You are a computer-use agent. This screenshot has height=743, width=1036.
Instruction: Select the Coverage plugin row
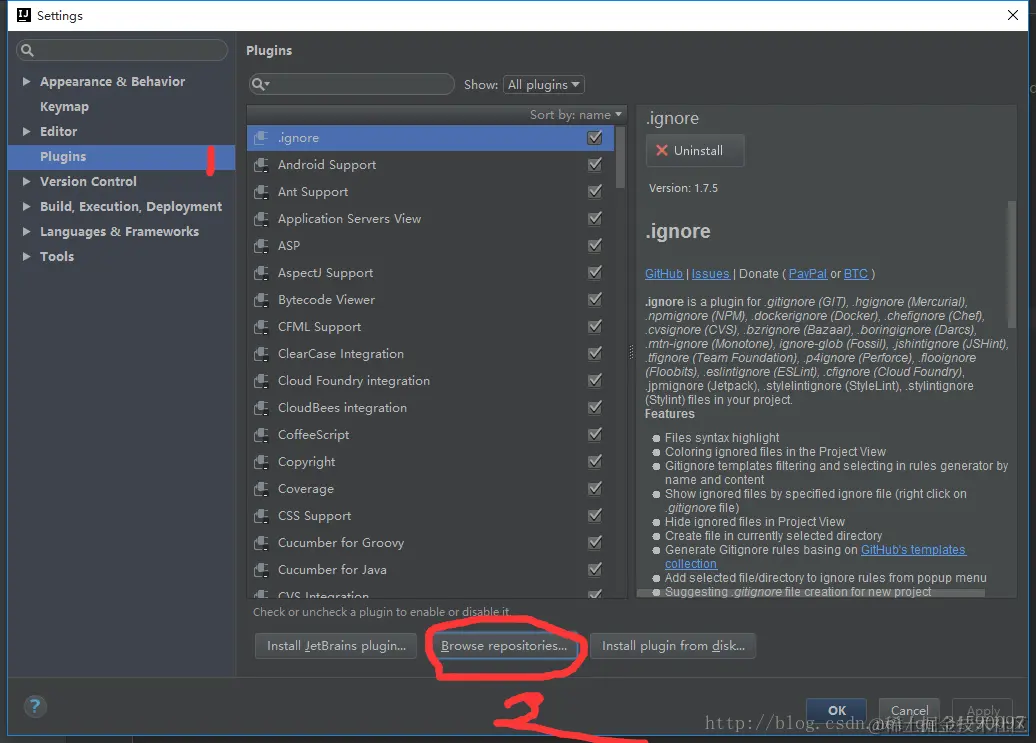click(x=431, y=489)
